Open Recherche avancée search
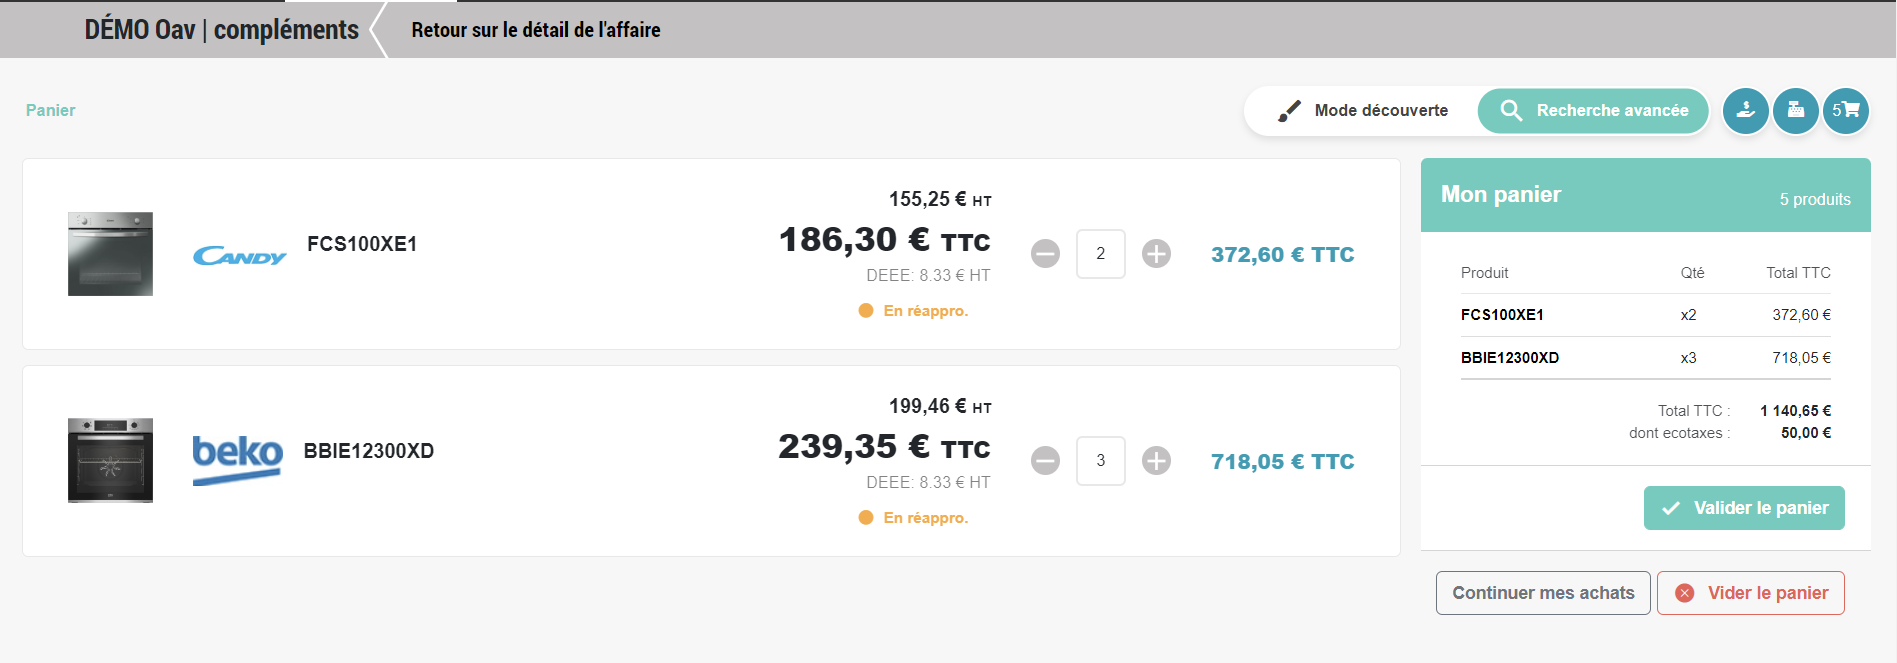The width and height of the screenshot is (1897, 663). 1594,111
